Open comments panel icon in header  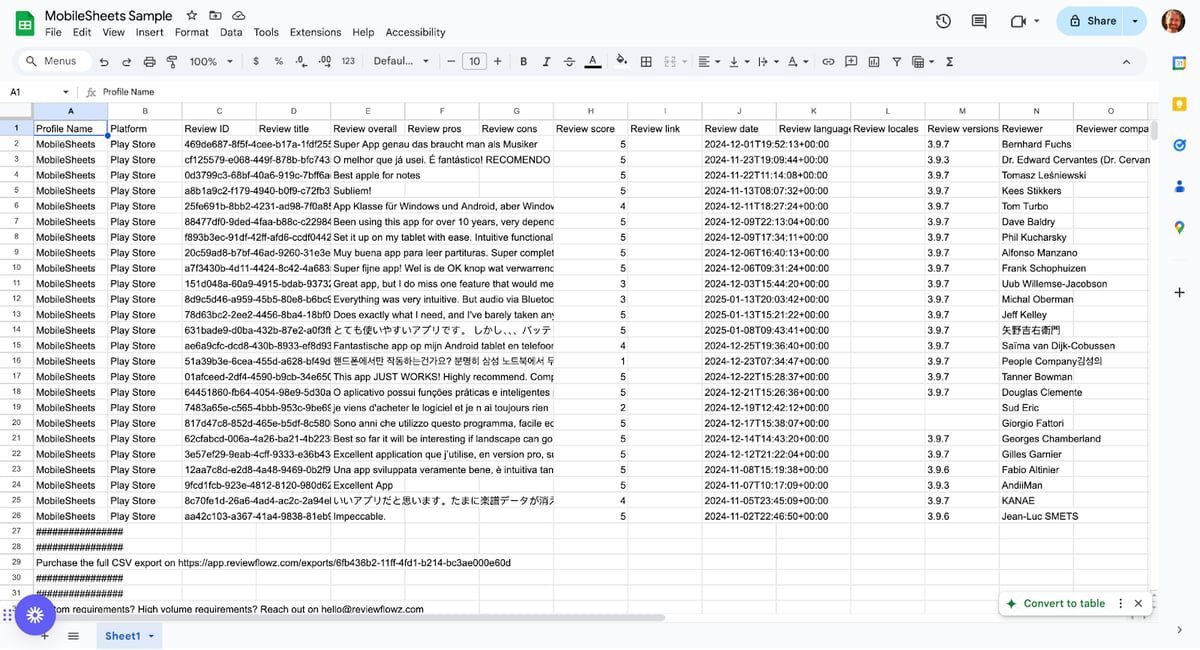point(979,21)
